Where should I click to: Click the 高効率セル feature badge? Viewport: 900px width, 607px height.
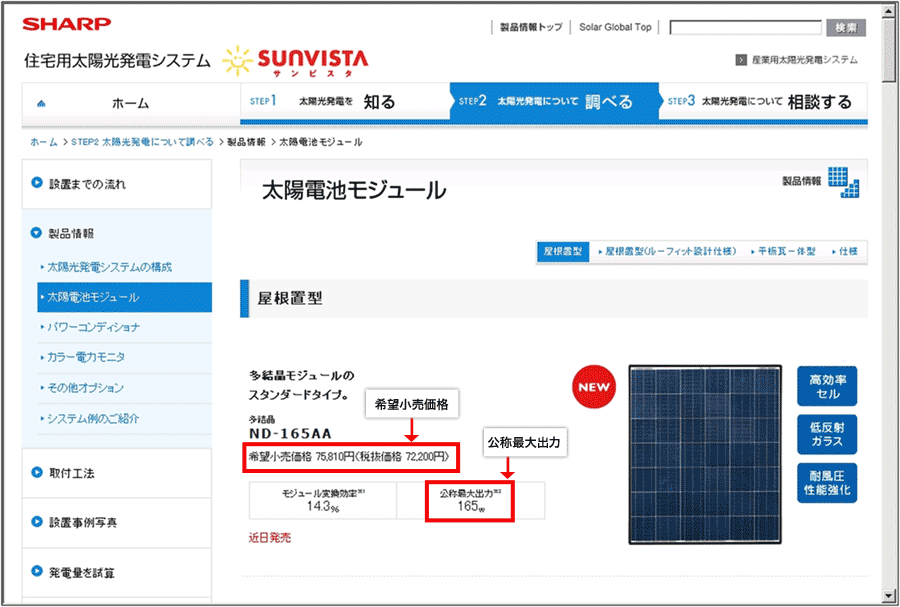click(827, 386)
